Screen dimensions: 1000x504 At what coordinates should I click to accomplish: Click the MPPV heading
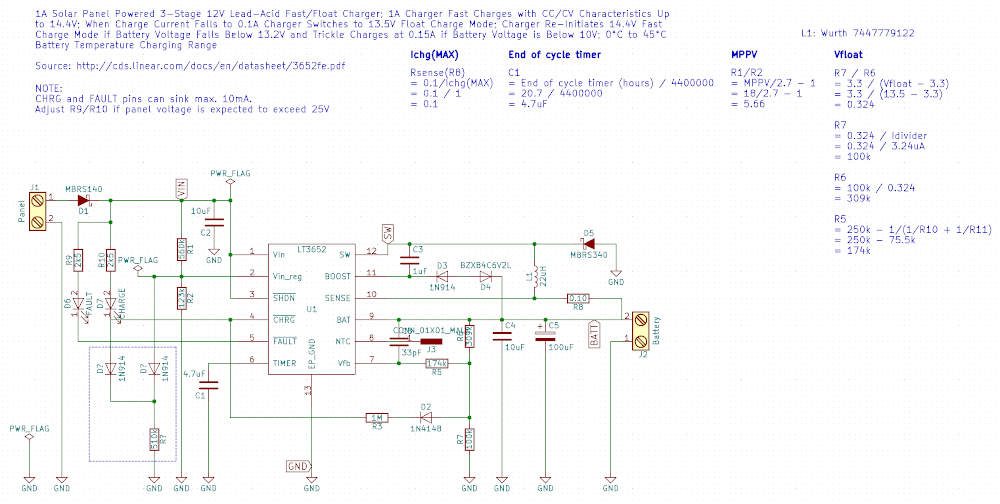point(744,55)
